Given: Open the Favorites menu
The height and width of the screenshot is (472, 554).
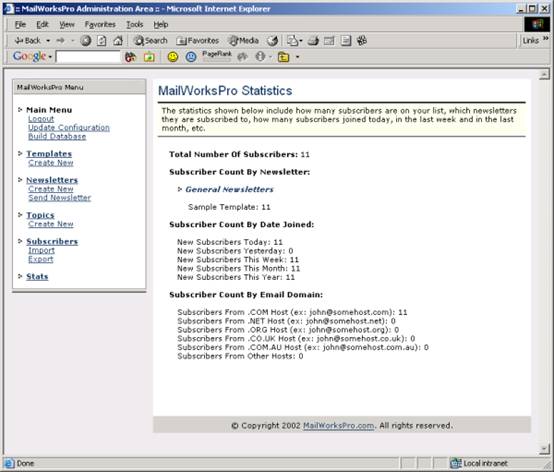Looking at the screenshot, I should point(100,24).
